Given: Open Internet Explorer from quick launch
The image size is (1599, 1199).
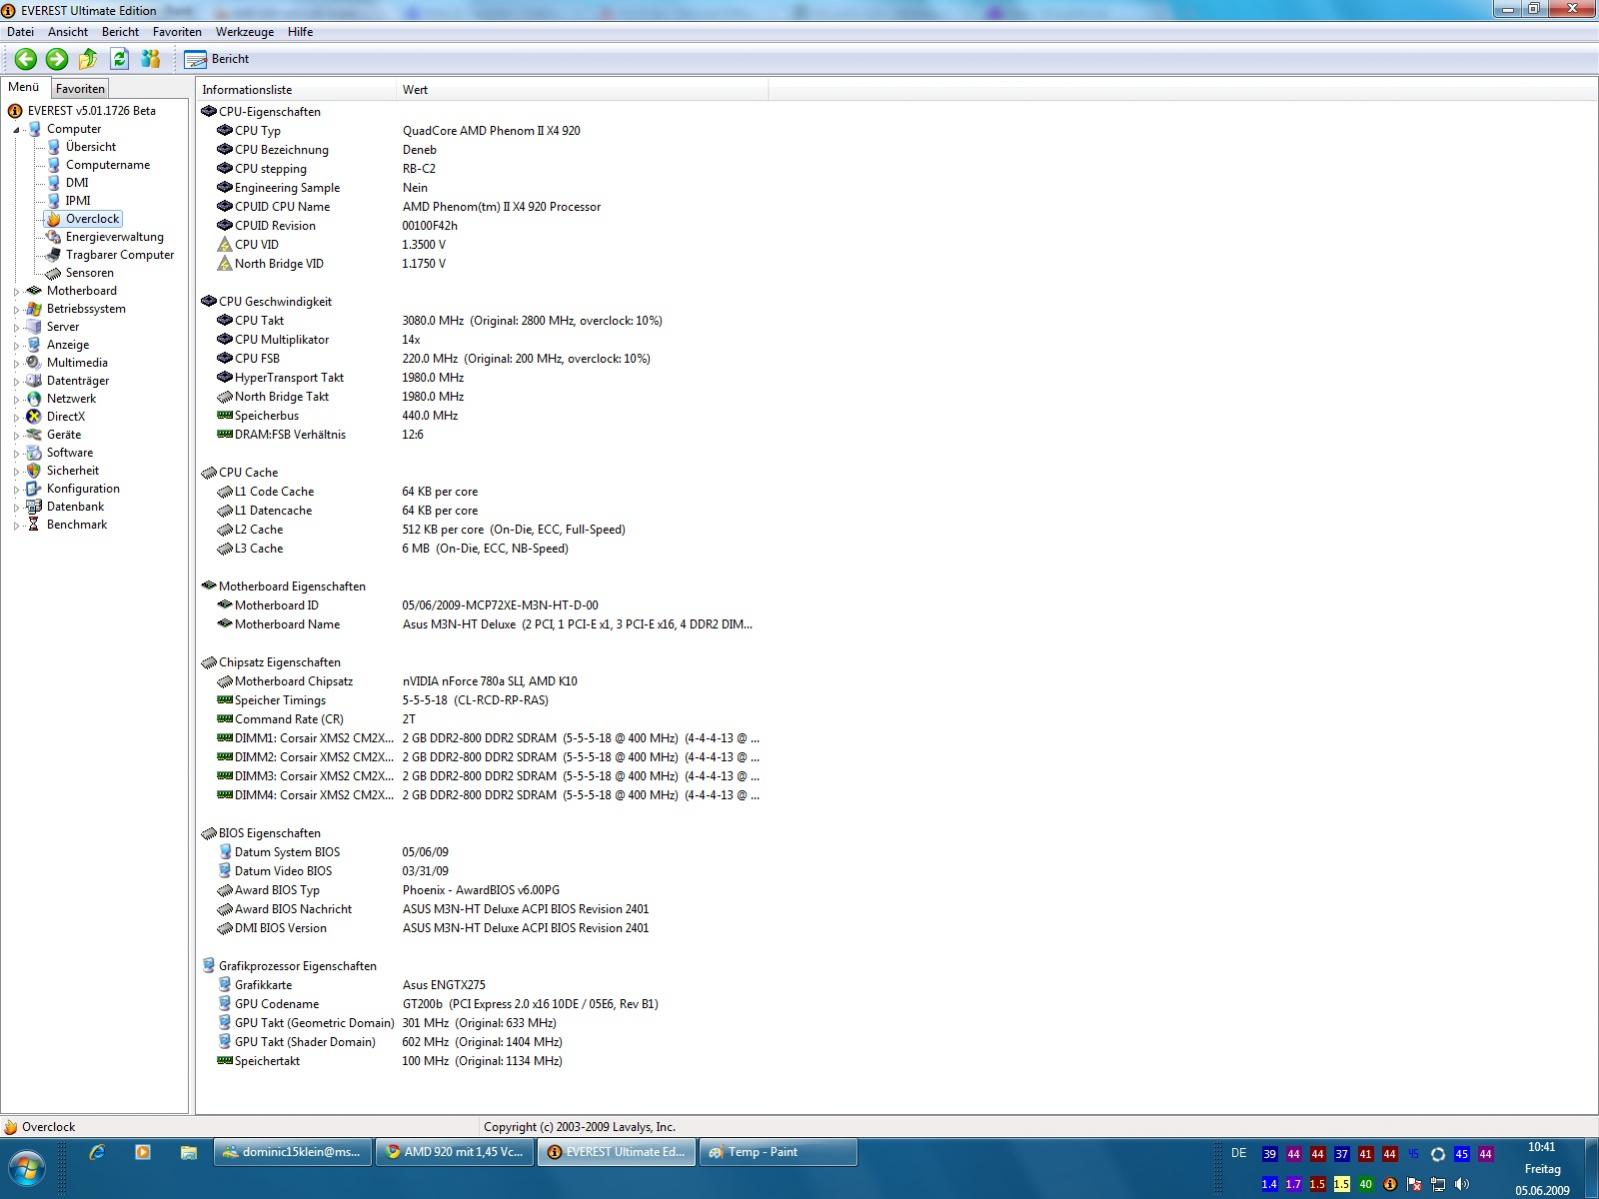Looking at the screenshot, I should [97, 1152].
